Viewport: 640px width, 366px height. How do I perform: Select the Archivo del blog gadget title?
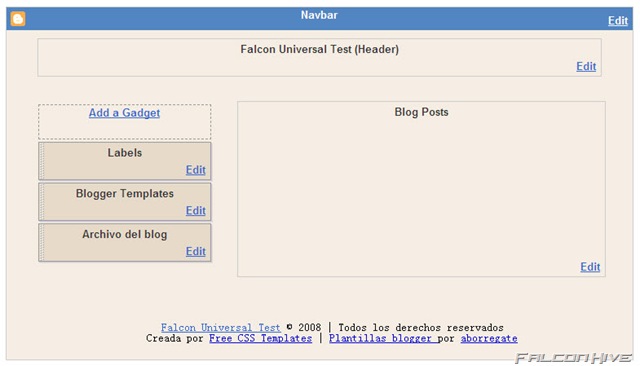pyautogui.click(x=125, y=234)
